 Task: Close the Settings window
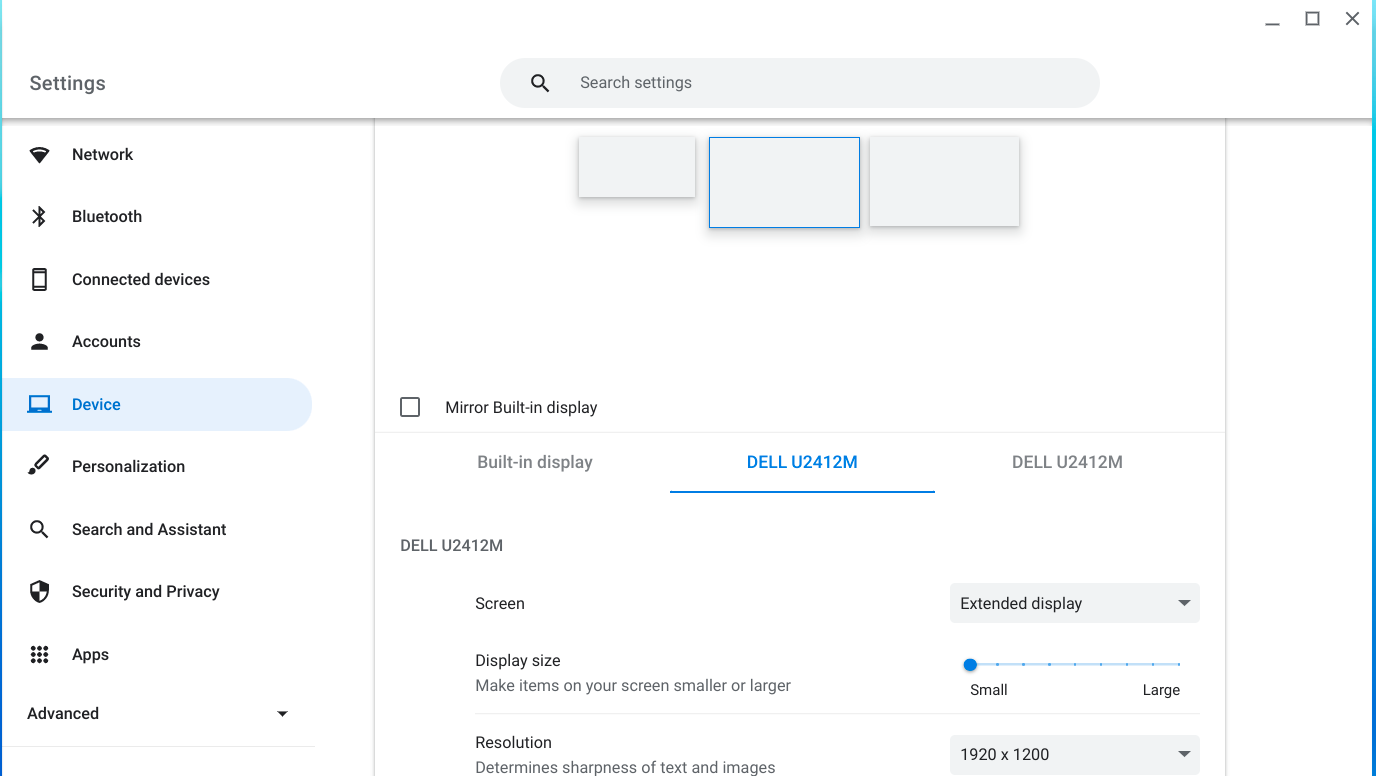click(x=1352, y=19)
